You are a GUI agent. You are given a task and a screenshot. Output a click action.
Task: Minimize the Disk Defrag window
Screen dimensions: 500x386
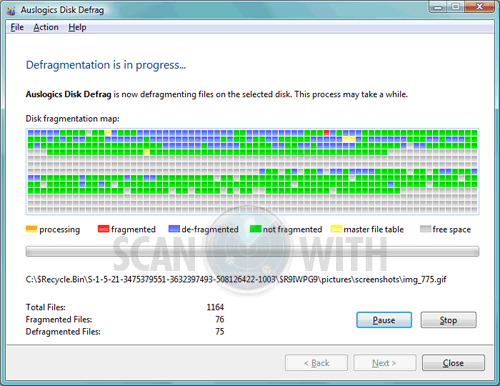coord(438,7)
